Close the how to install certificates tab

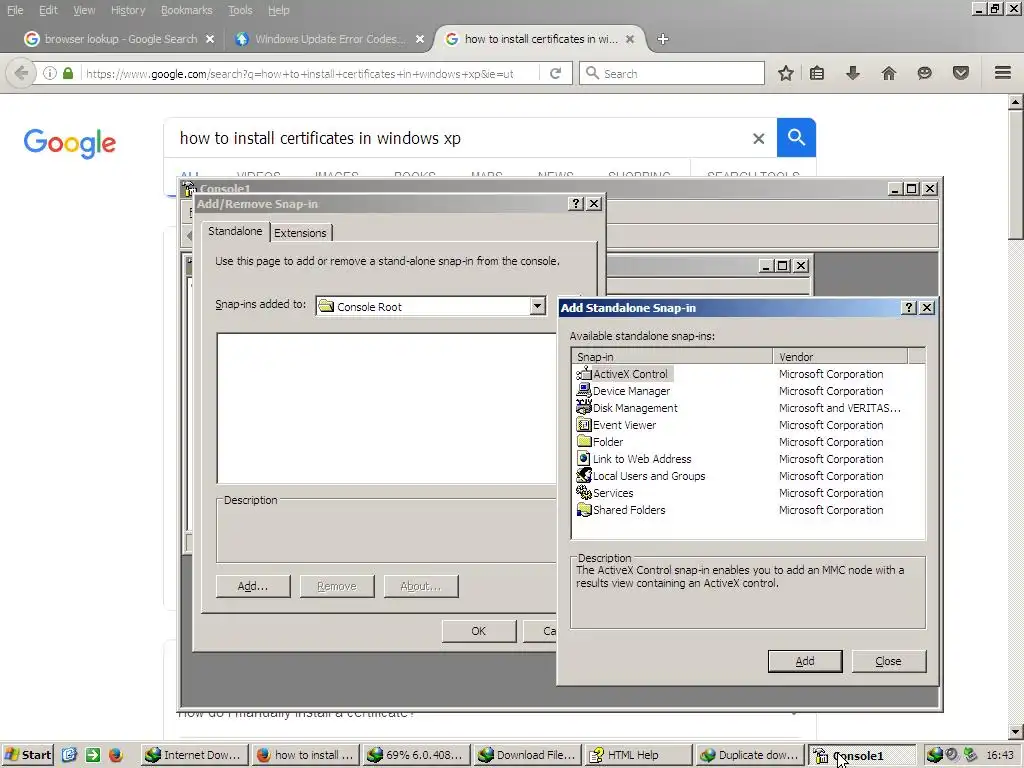click(x=630, y=39)
